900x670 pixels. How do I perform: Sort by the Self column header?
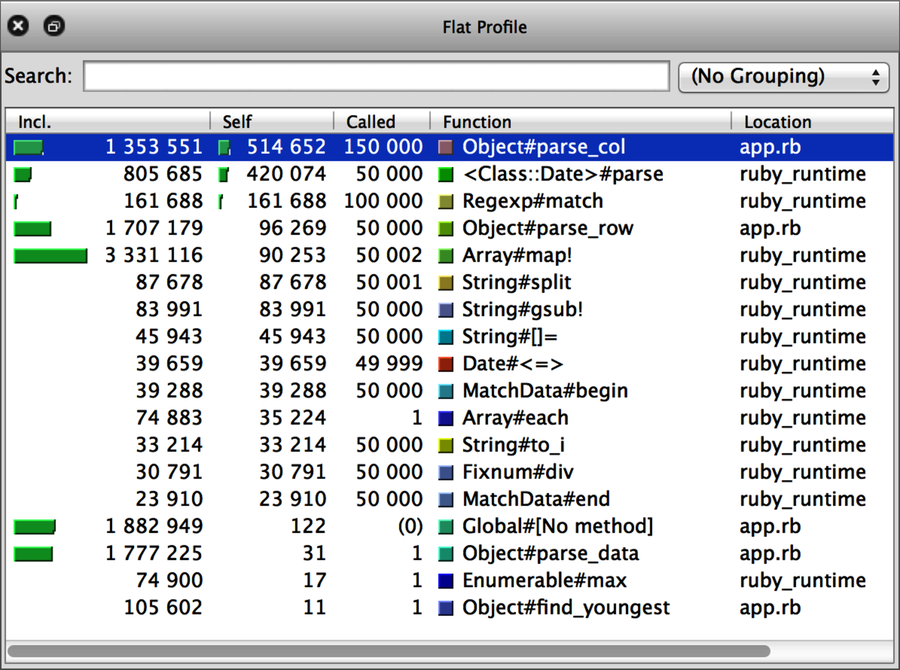click(x=271, y=122)
